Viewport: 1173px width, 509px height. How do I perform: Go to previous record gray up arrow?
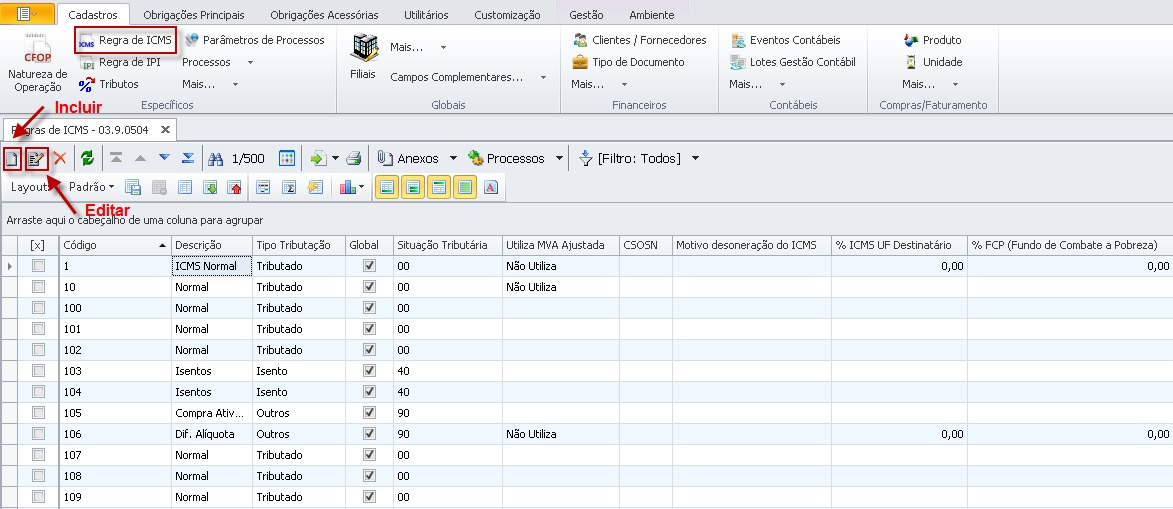click(x=140, y=159)
